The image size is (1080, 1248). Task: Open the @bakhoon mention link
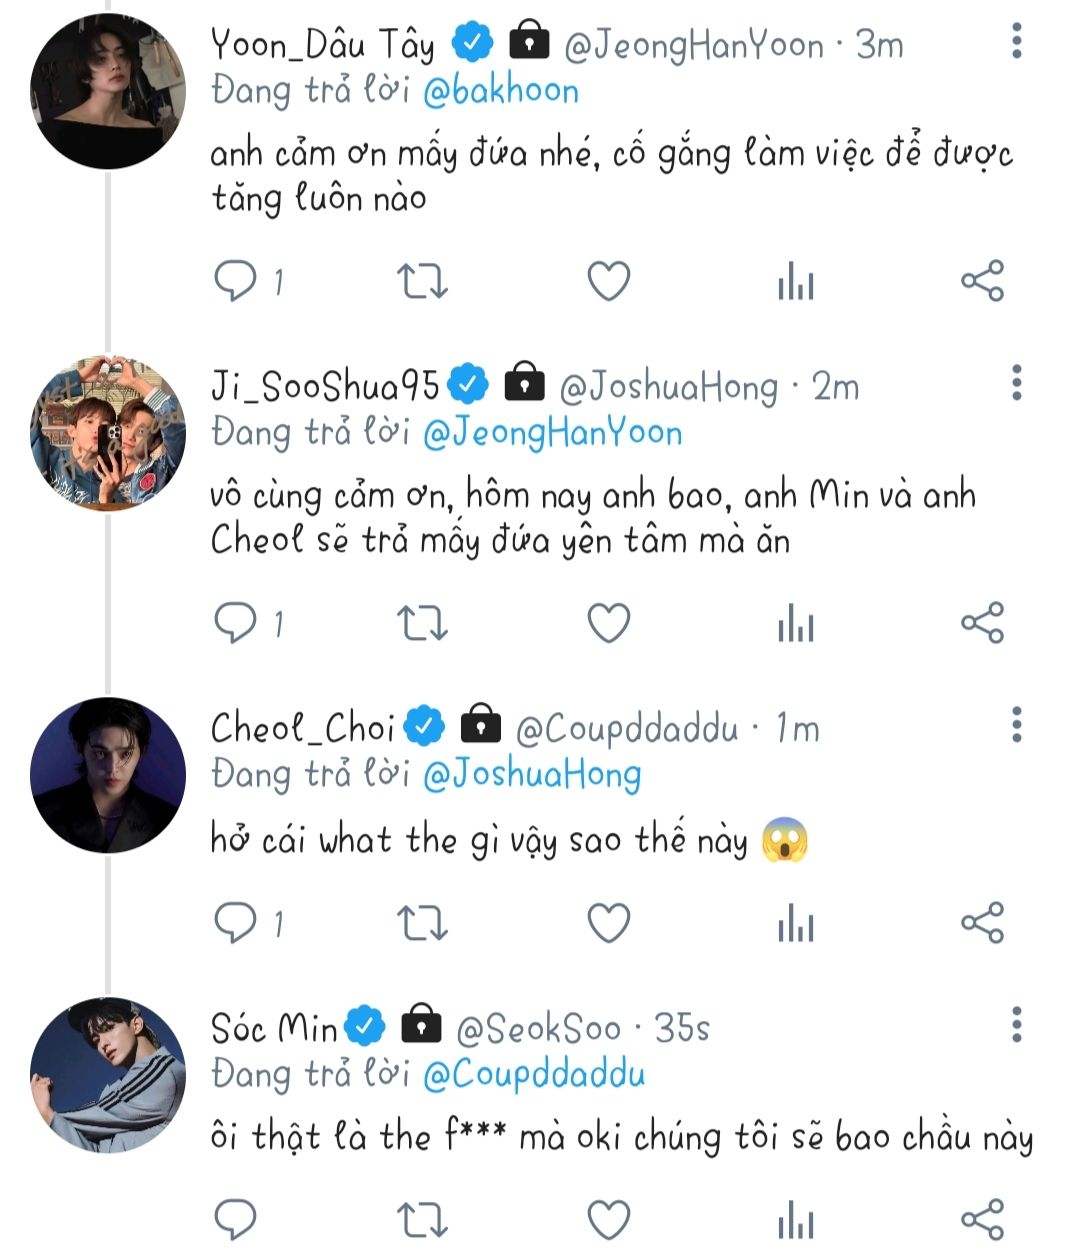coord(500,91)
